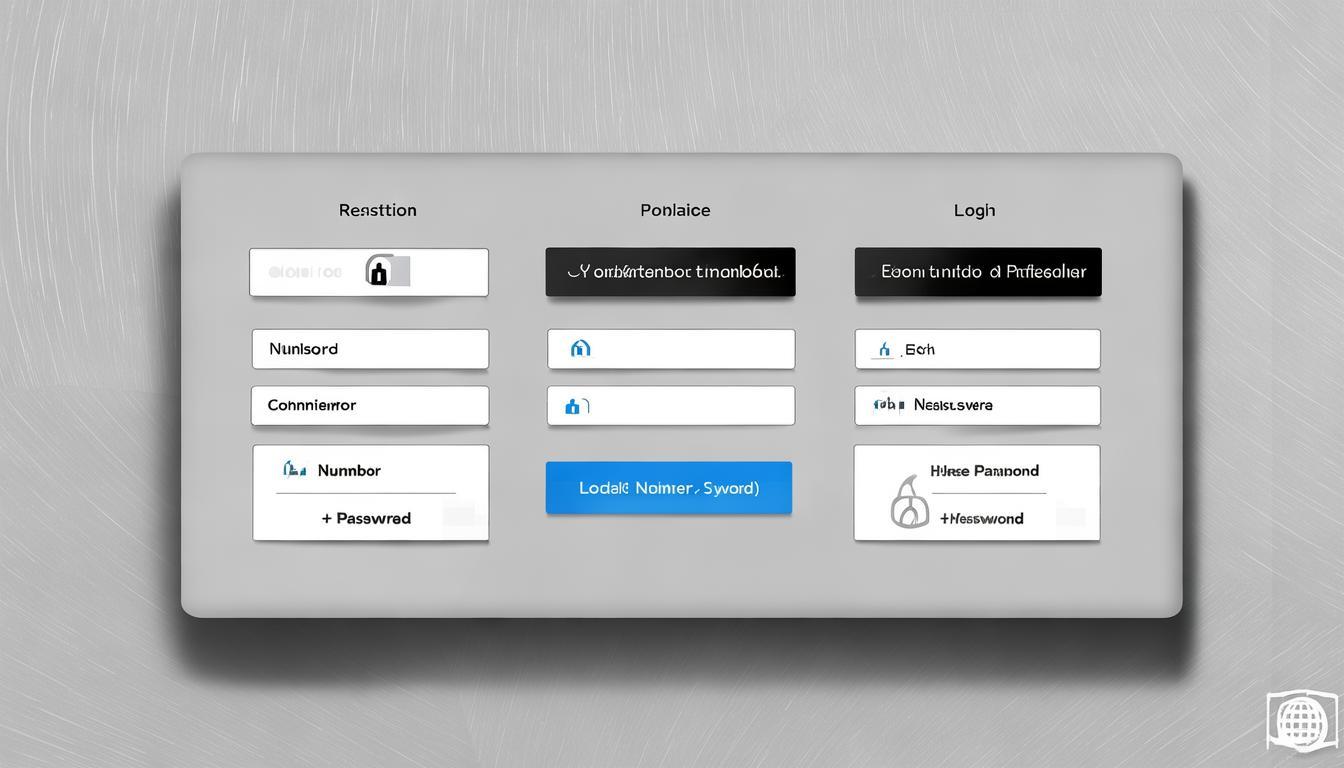
Task: Click the black Yornbfartenbor tinanlobal button
Action: click(x=670, y=272)
